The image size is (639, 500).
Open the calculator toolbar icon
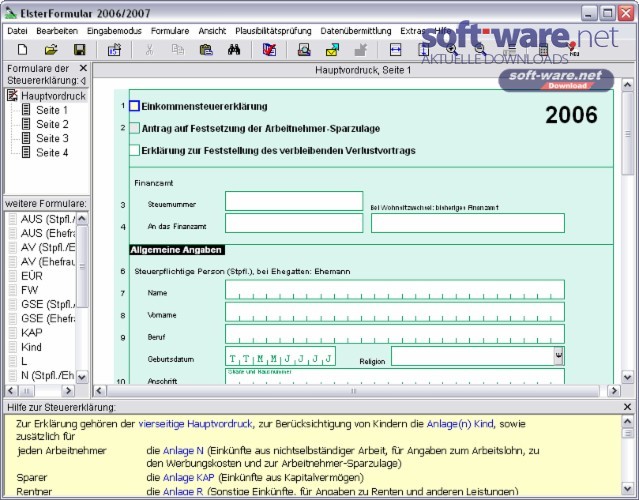543,50
